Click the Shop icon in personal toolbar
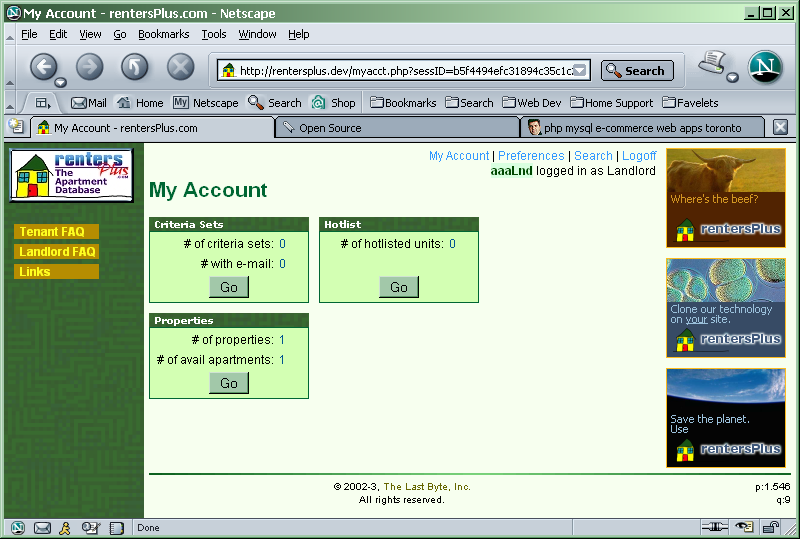The image size is (800, 539). tap(333, 102)
